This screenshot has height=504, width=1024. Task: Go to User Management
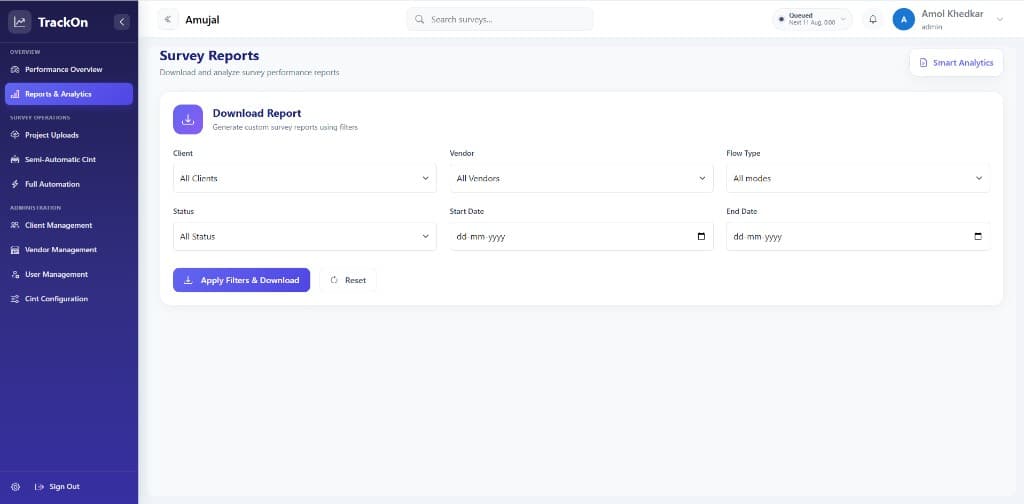pos(69,275)
